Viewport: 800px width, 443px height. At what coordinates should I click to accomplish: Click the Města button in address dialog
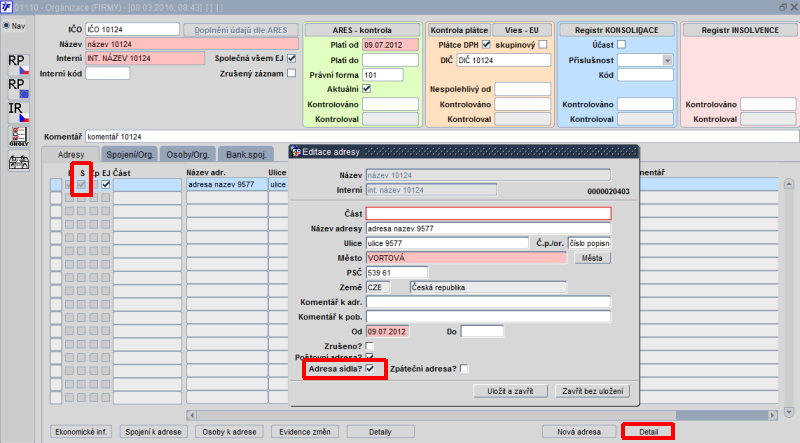(592, 258)
